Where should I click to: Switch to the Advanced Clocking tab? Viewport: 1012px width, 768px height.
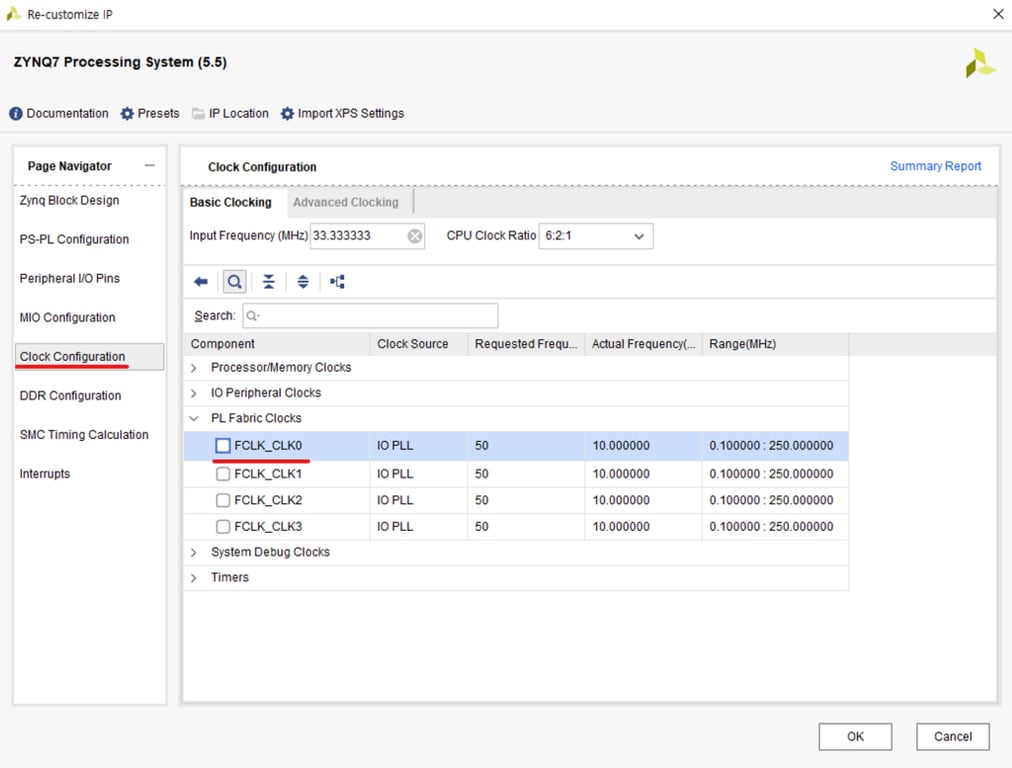pos(345,202)
